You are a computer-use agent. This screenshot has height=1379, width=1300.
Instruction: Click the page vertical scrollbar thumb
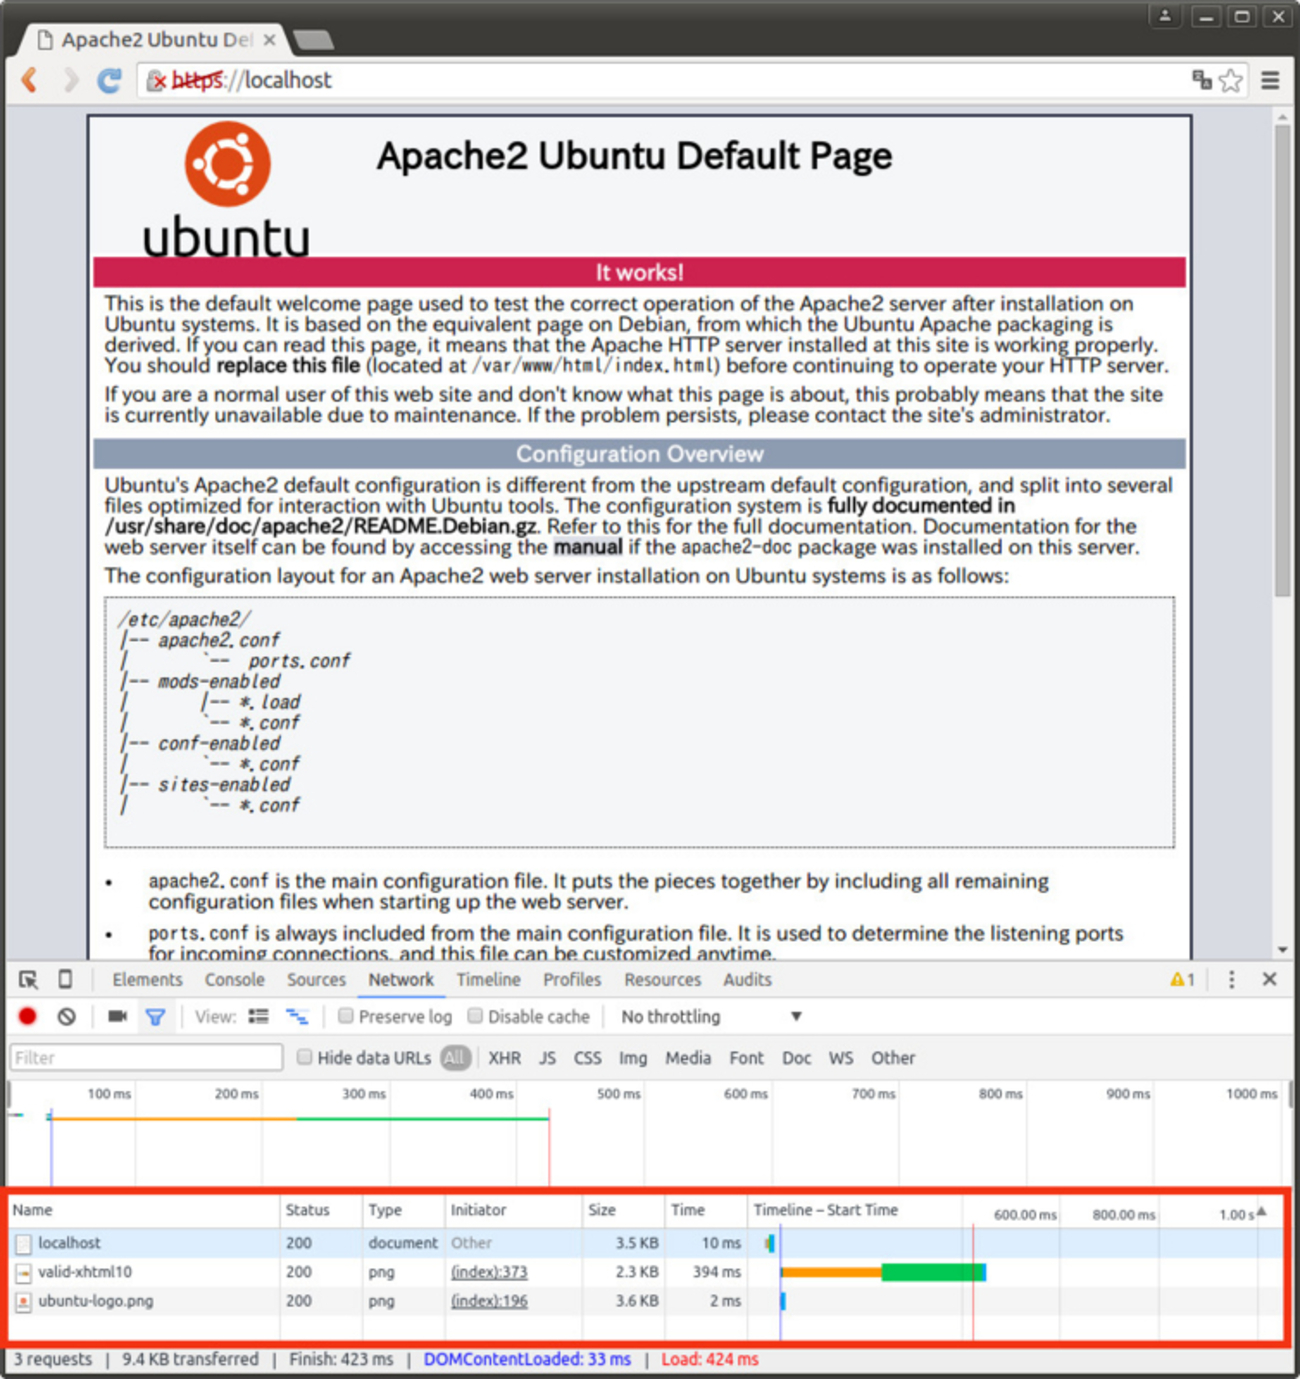pyautogui.click(x=1282, y=360)
